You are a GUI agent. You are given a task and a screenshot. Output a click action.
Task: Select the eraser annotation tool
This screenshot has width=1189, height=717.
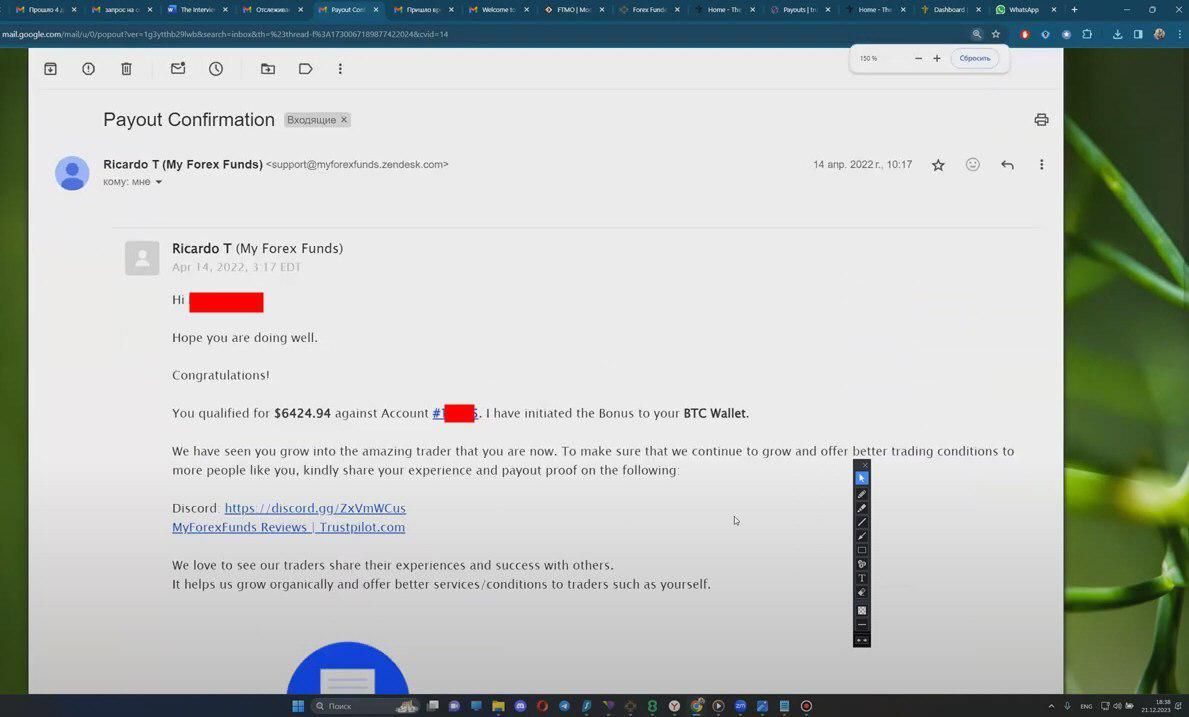861,593
